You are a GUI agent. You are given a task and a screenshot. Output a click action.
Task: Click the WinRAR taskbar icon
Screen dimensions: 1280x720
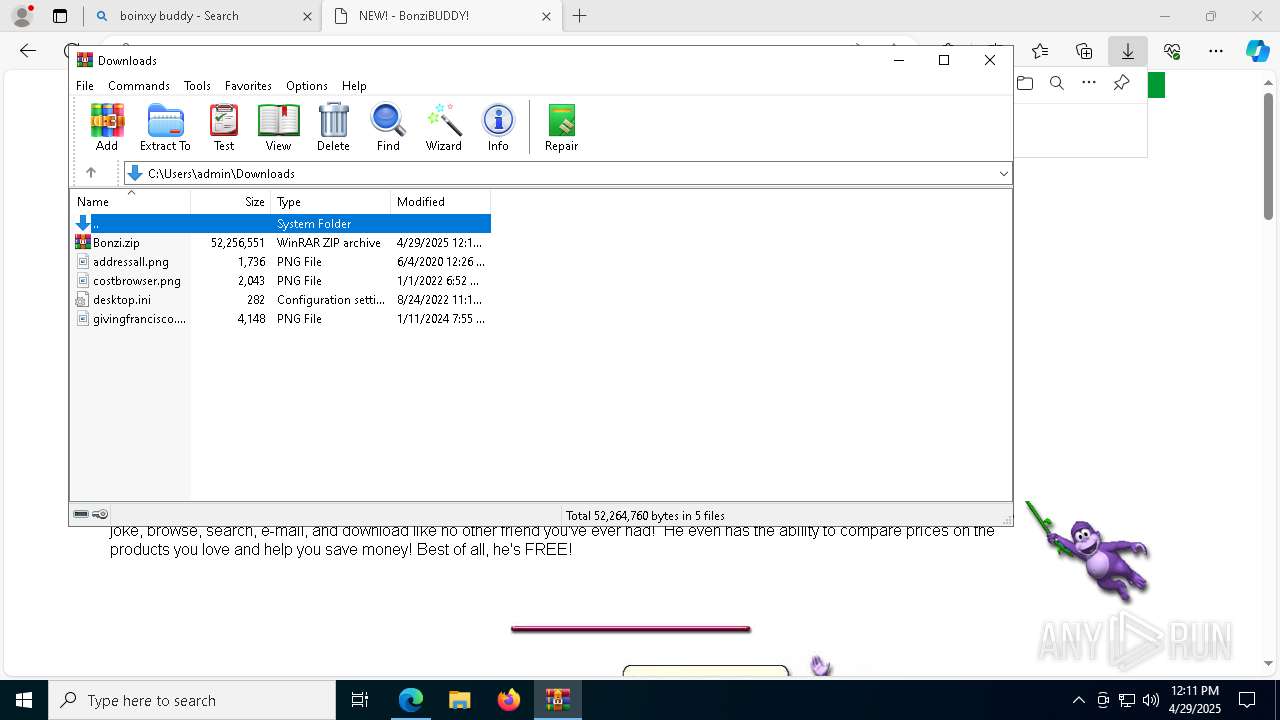click(x=557, y=700)
